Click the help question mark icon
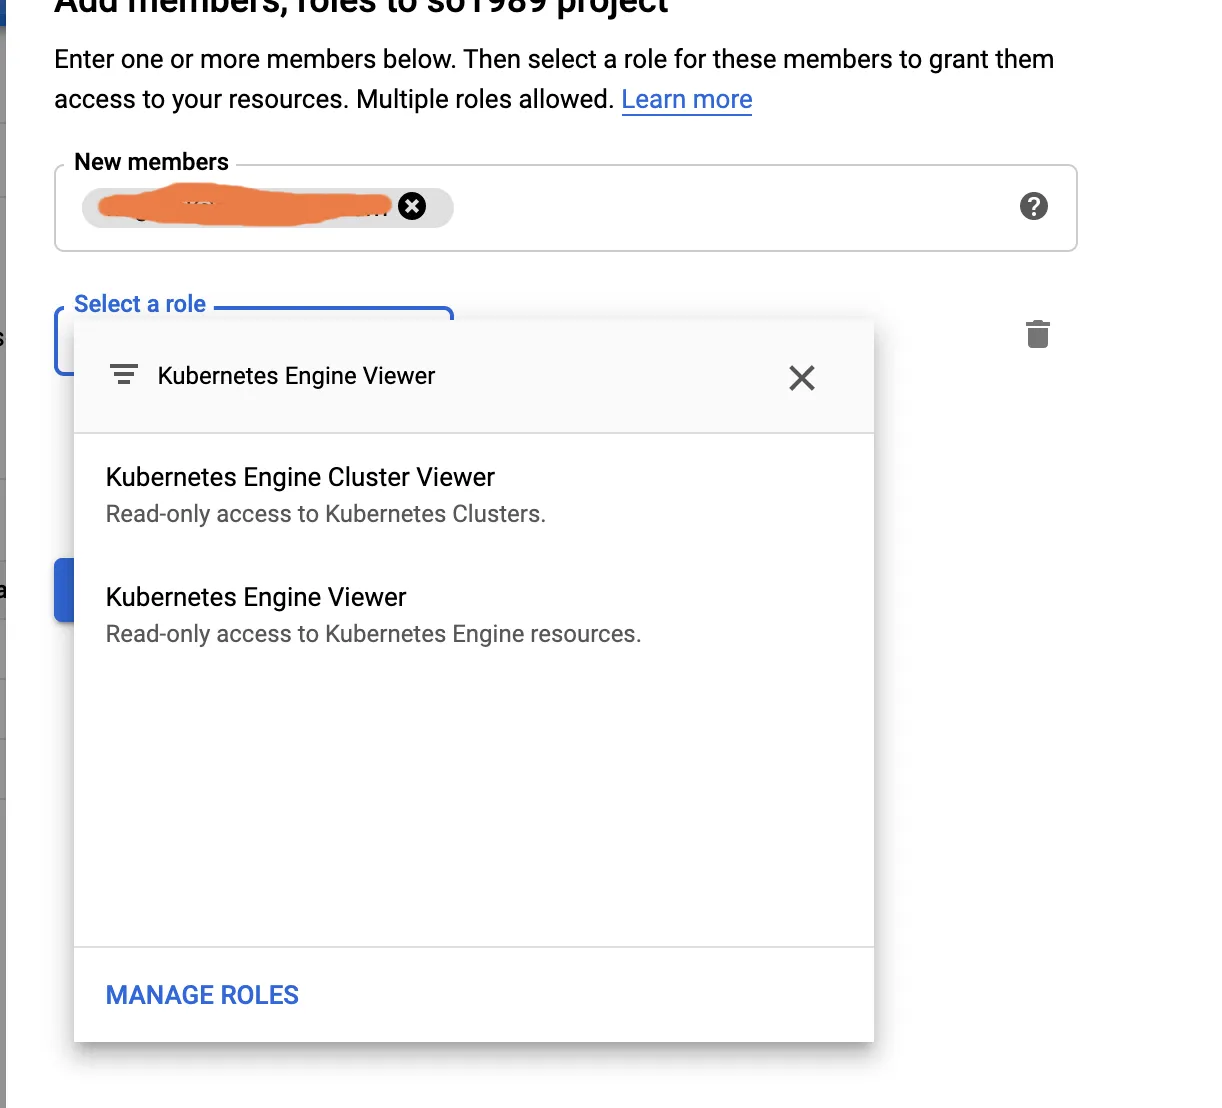The width and height of the screenshot is (1222, 1108). point(1033,206)
